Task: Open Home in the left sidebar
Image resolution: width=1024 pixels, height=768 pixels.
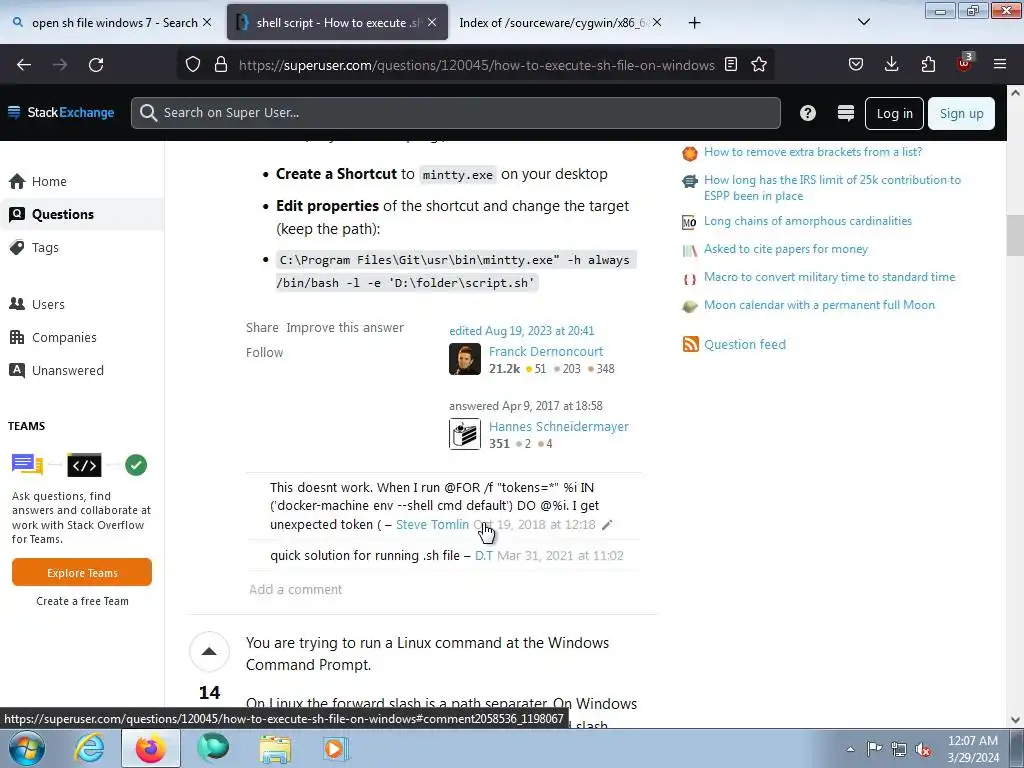Action: pos(82,182)
